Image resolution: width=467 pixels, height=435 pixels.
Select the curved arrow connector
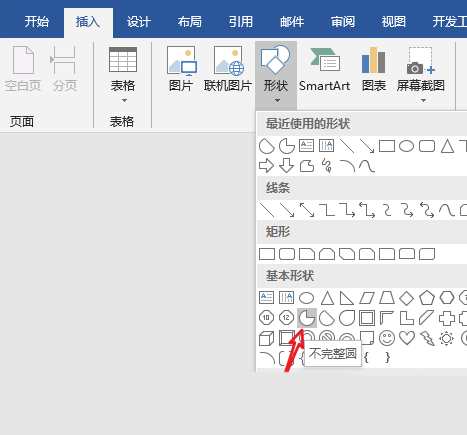click(407, 210)
